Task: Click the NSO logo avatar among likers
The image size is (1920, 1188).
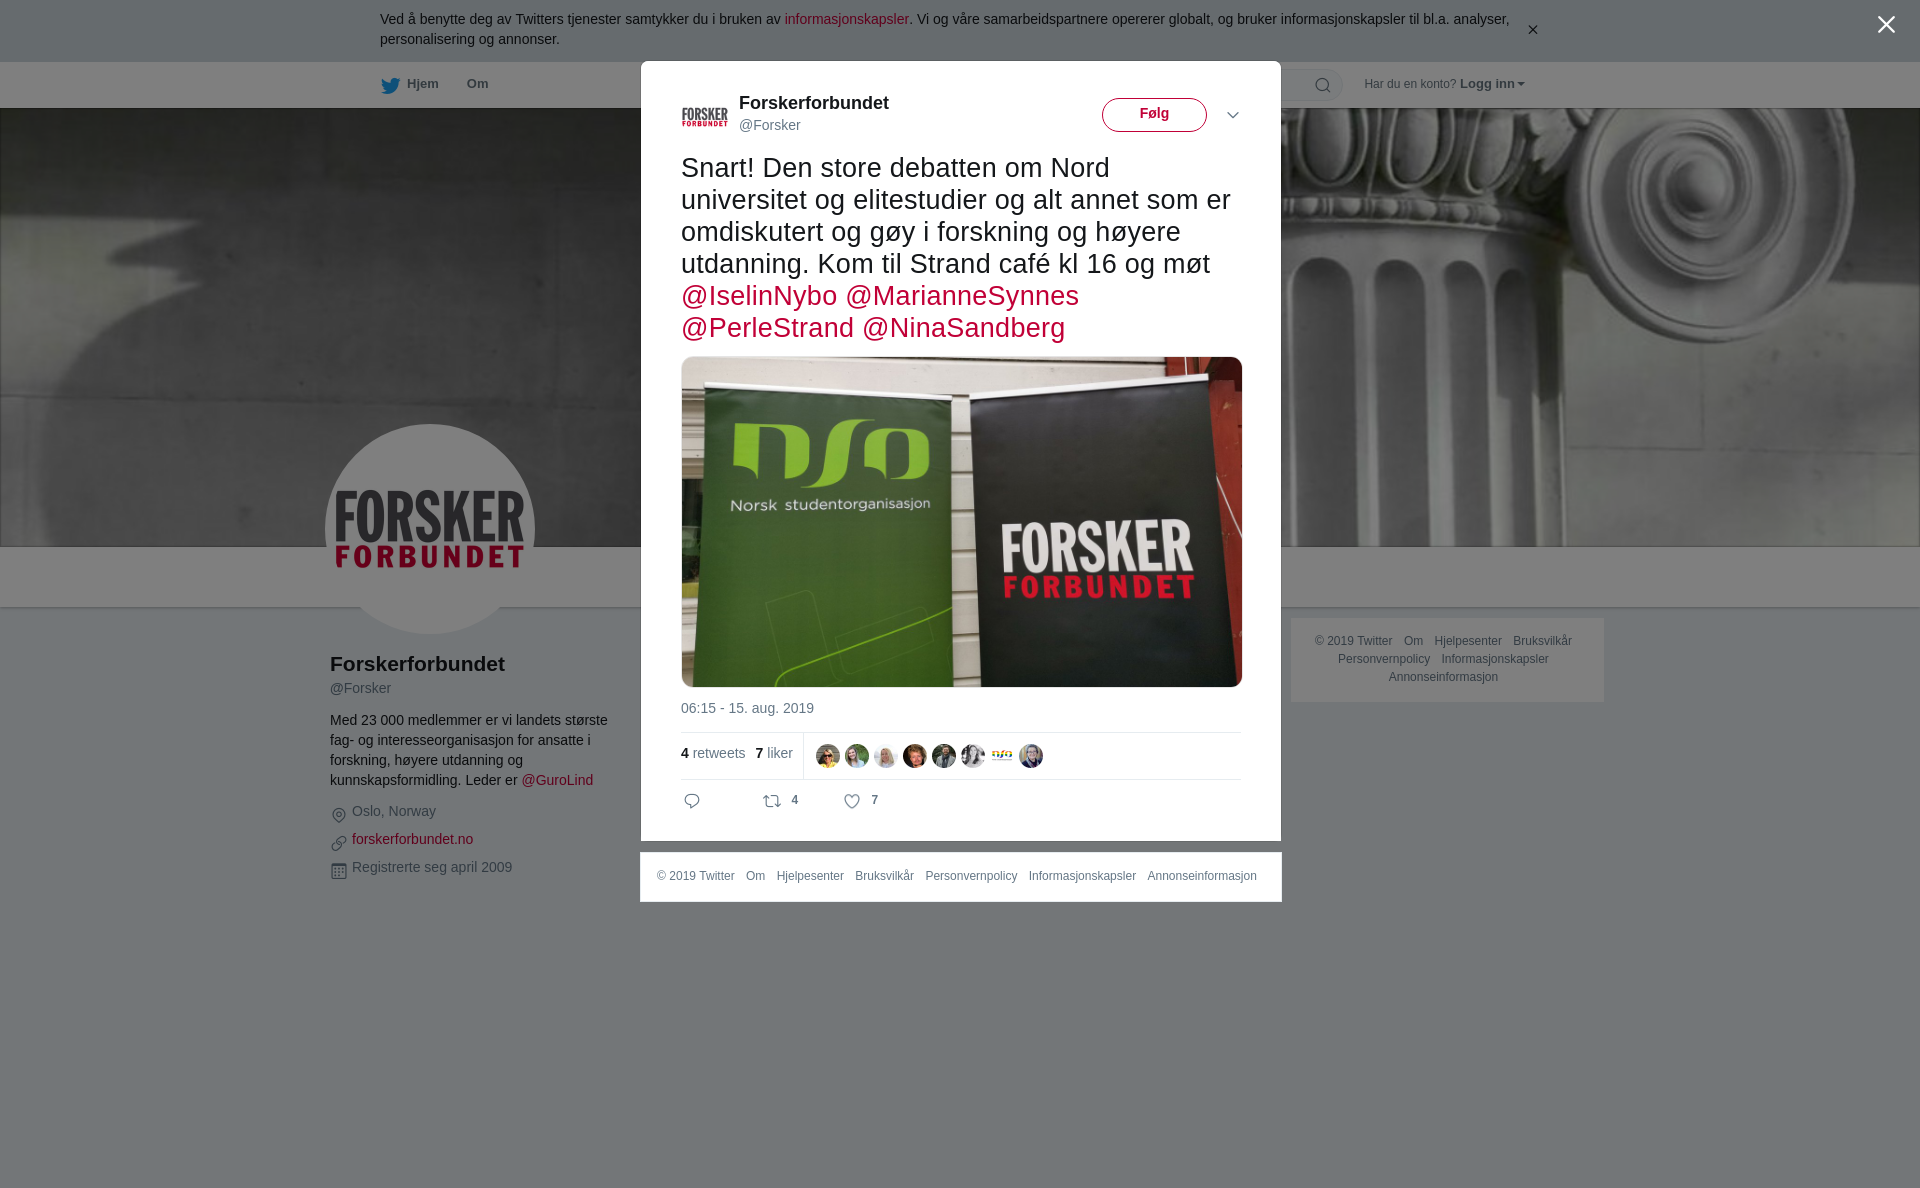Action: pyautogui.click(x=1002, y=756)
